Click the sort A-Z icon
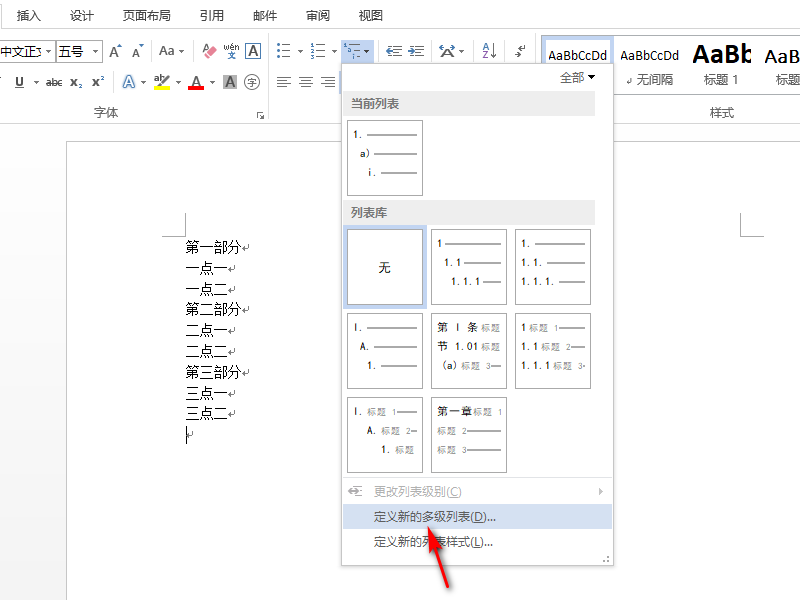Image resolution: width=800 pixels, height=600 pixels. tap(489, 51)
